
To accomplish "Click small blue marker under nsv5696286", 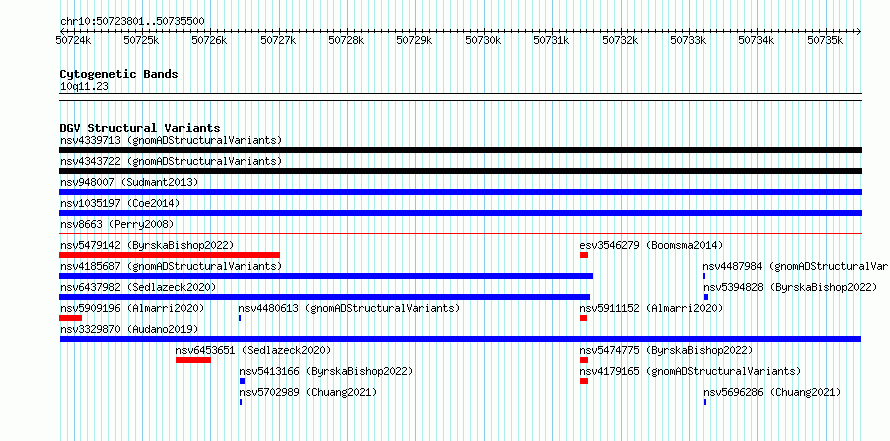I will (705, 402).
